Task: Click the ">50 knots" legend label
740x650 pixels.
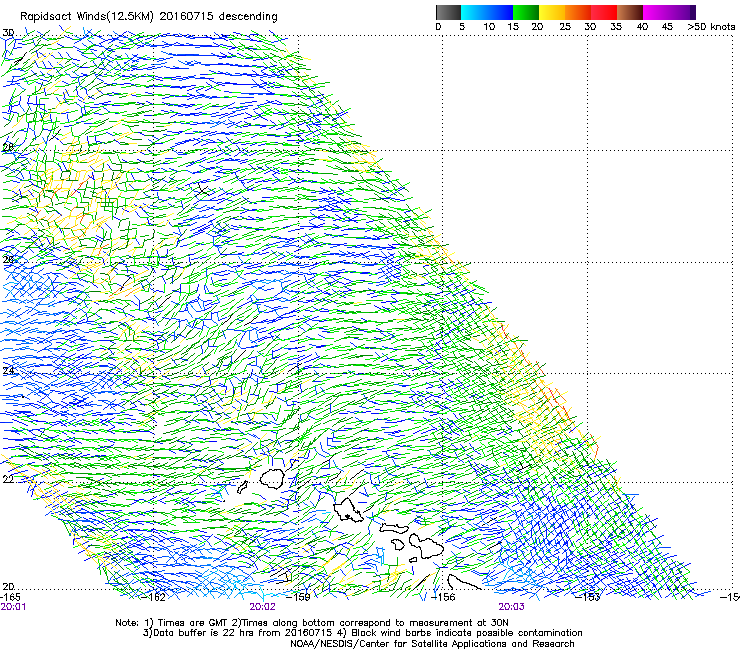Action: [x=711, y=27]
